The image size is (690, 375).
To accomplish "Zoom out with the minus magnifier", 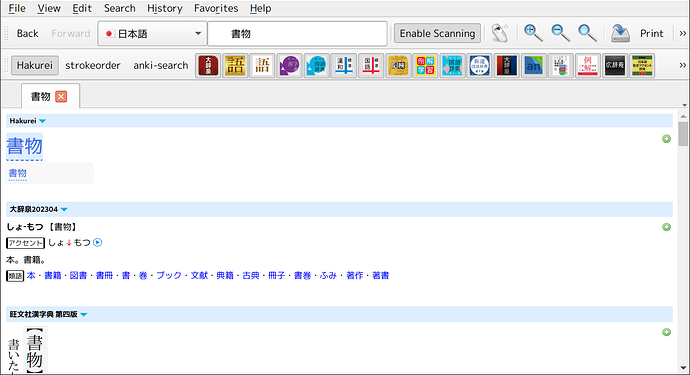I will coord(560,33).
